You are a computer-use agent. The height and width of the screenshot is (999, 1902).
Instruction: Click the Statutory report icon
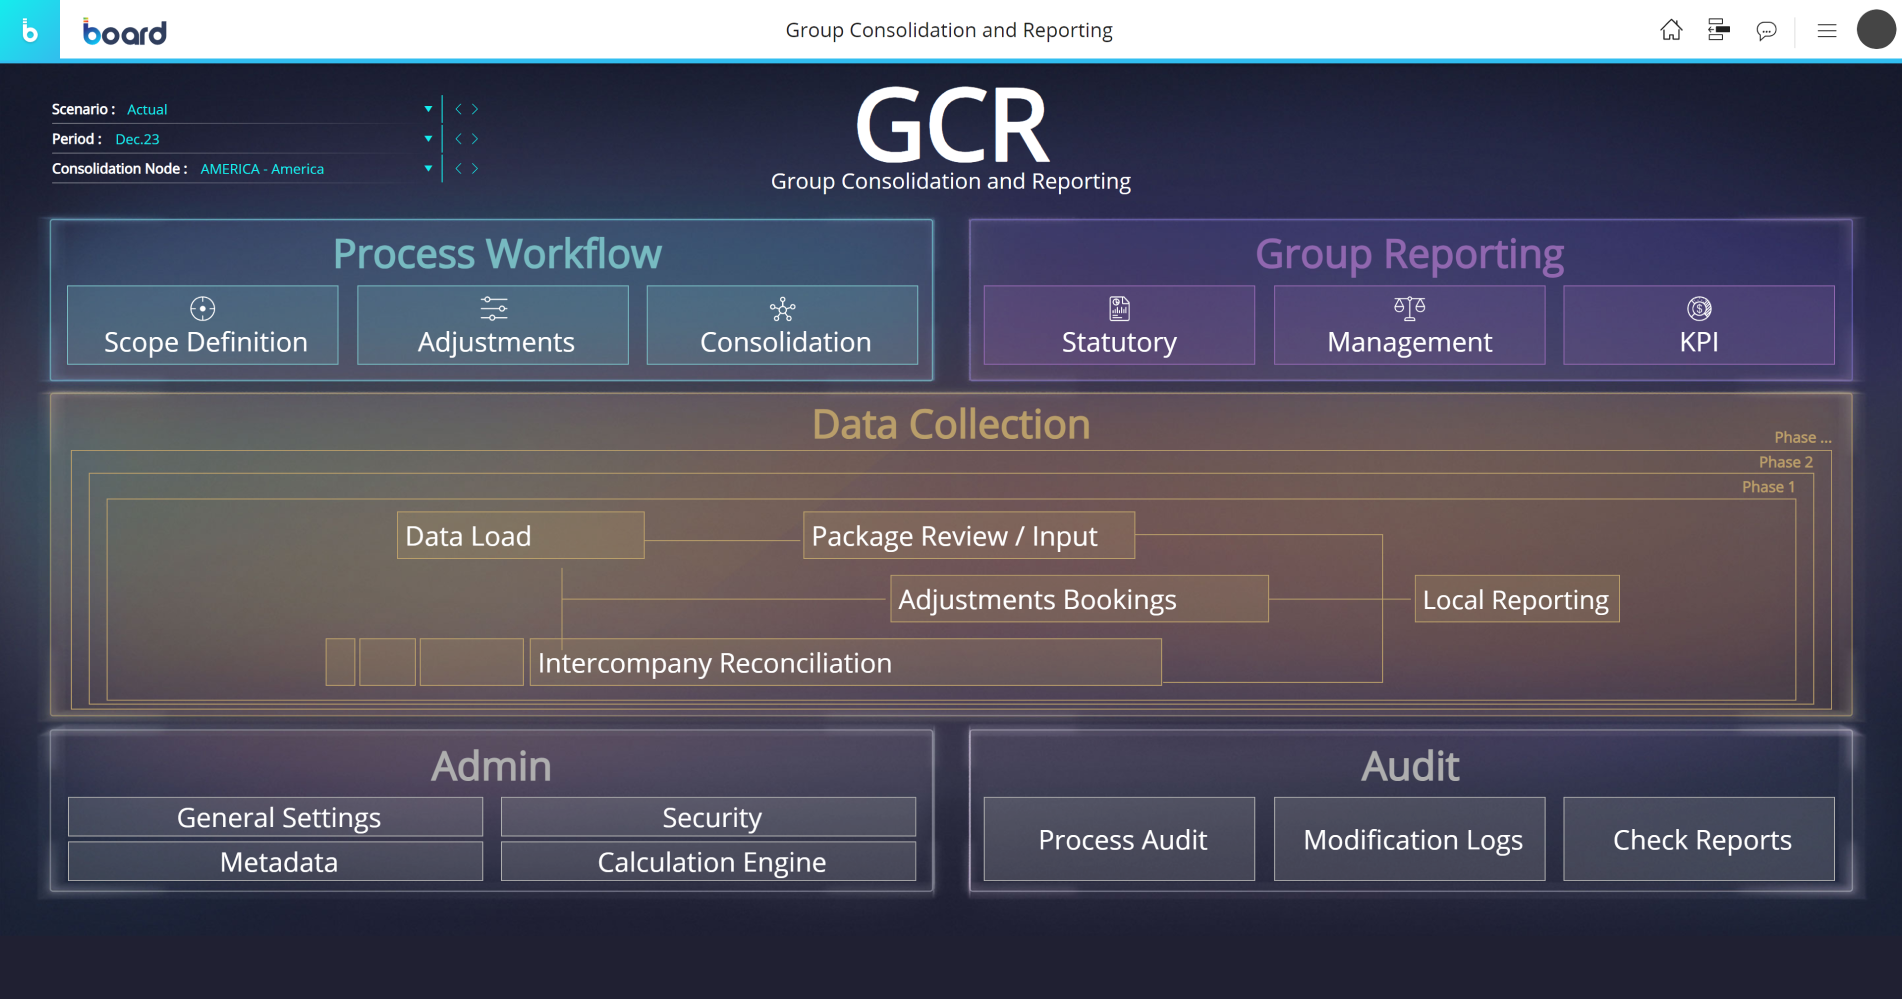1119,308
